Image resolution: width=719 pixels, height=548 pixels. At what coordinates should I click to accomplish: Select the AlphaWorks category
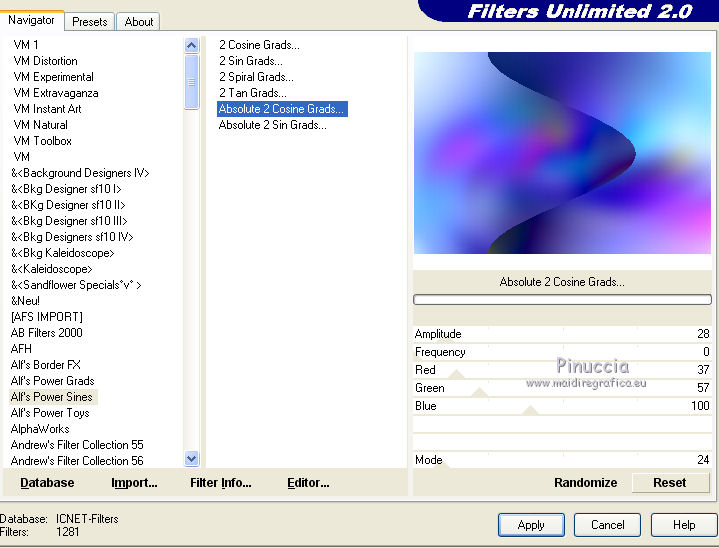click(40, 429)
